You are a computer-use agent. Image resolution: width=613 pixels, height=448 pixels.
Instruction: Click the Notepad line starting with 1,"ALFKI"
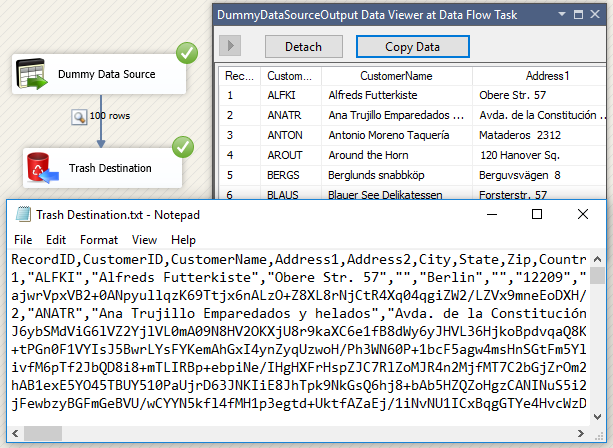tap(299, 277)
